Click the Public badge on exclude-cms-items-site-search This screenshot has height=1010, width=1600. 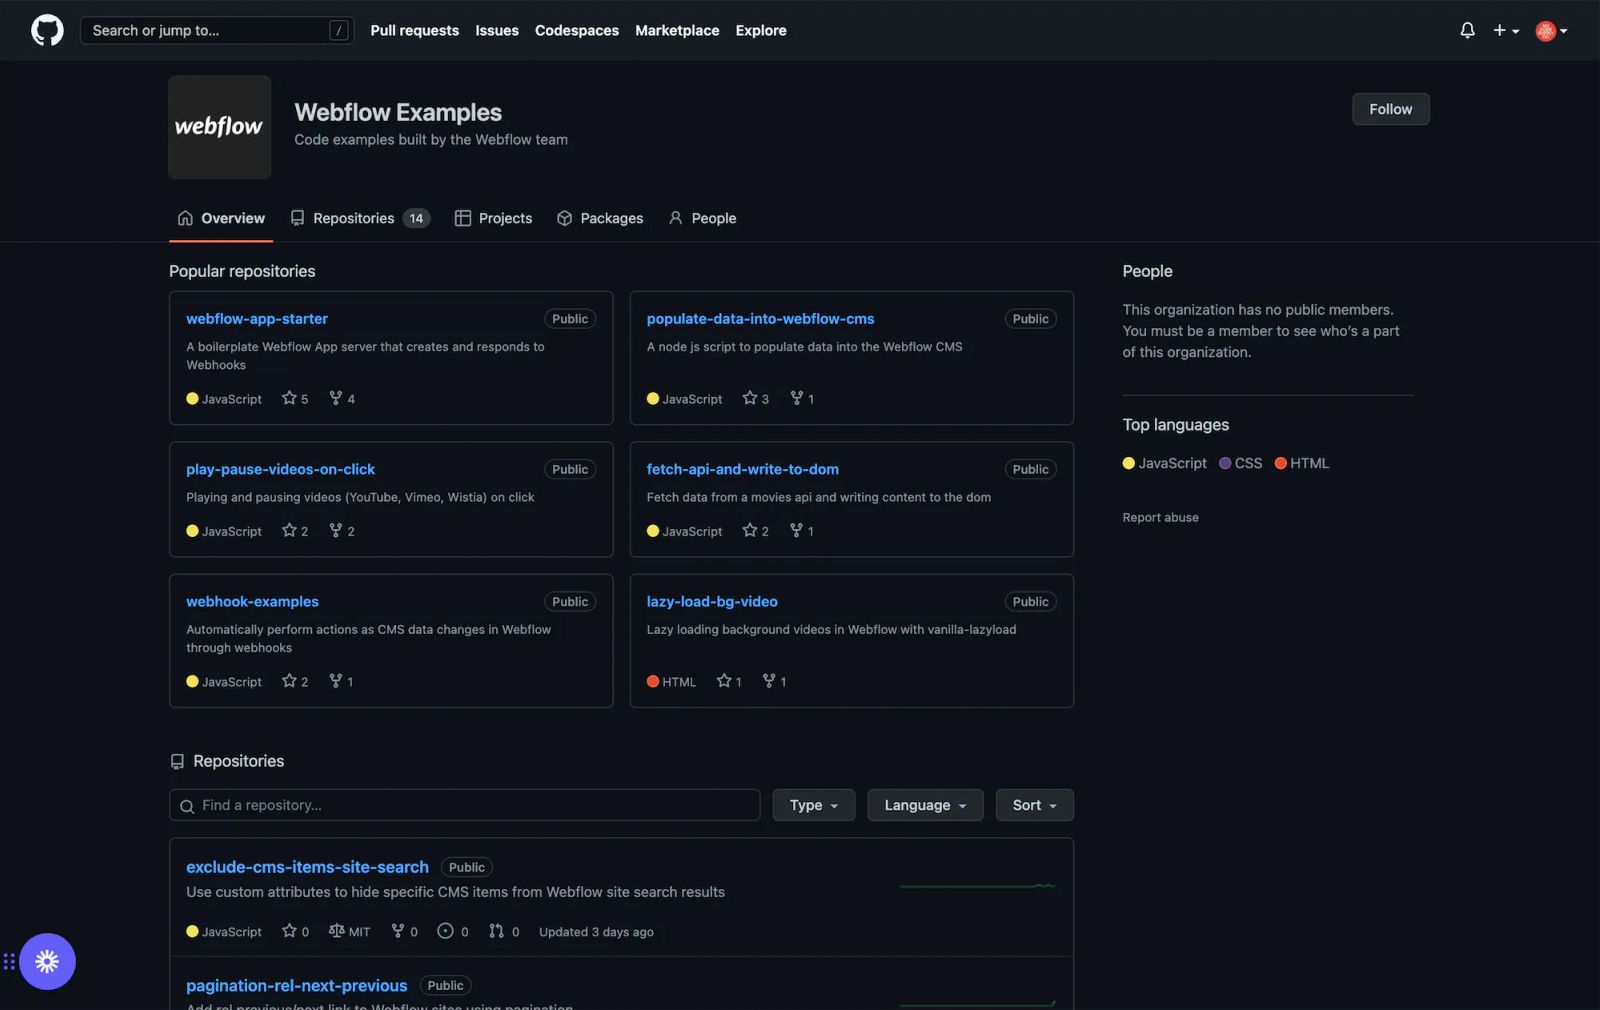click(x=467, y=867)
